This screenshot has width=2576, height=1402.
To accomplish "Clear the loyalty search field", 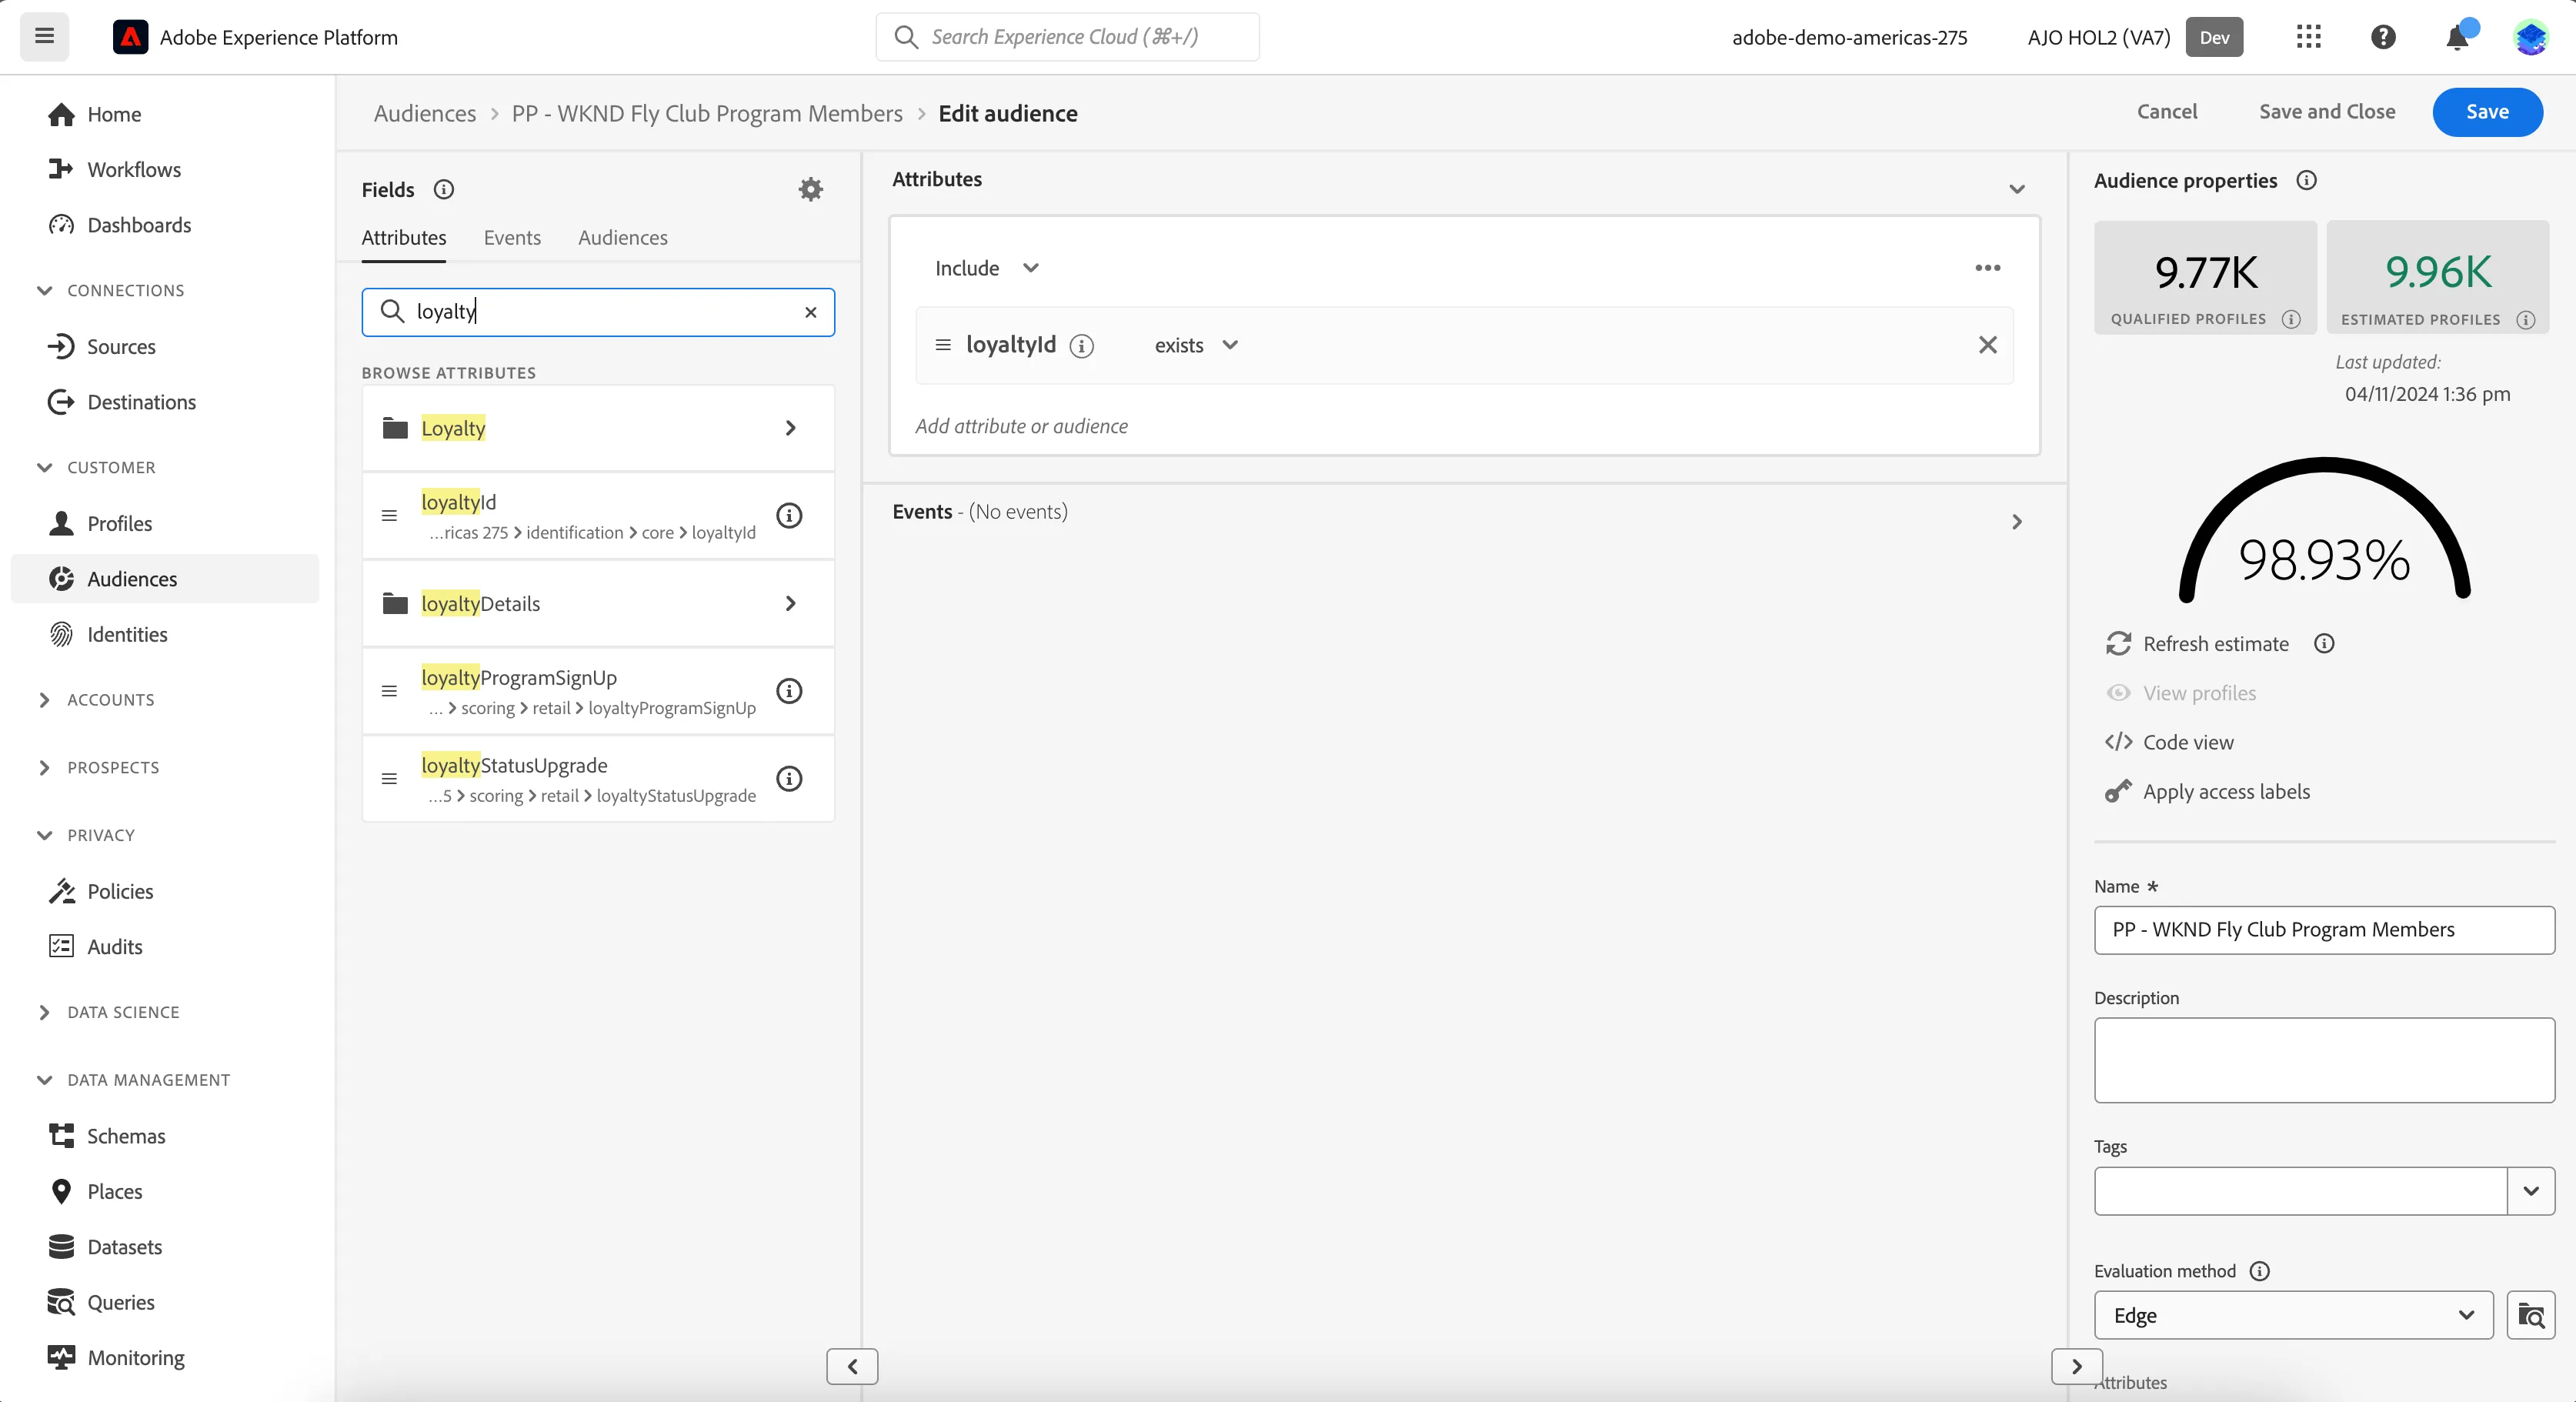I will [811, 312].
